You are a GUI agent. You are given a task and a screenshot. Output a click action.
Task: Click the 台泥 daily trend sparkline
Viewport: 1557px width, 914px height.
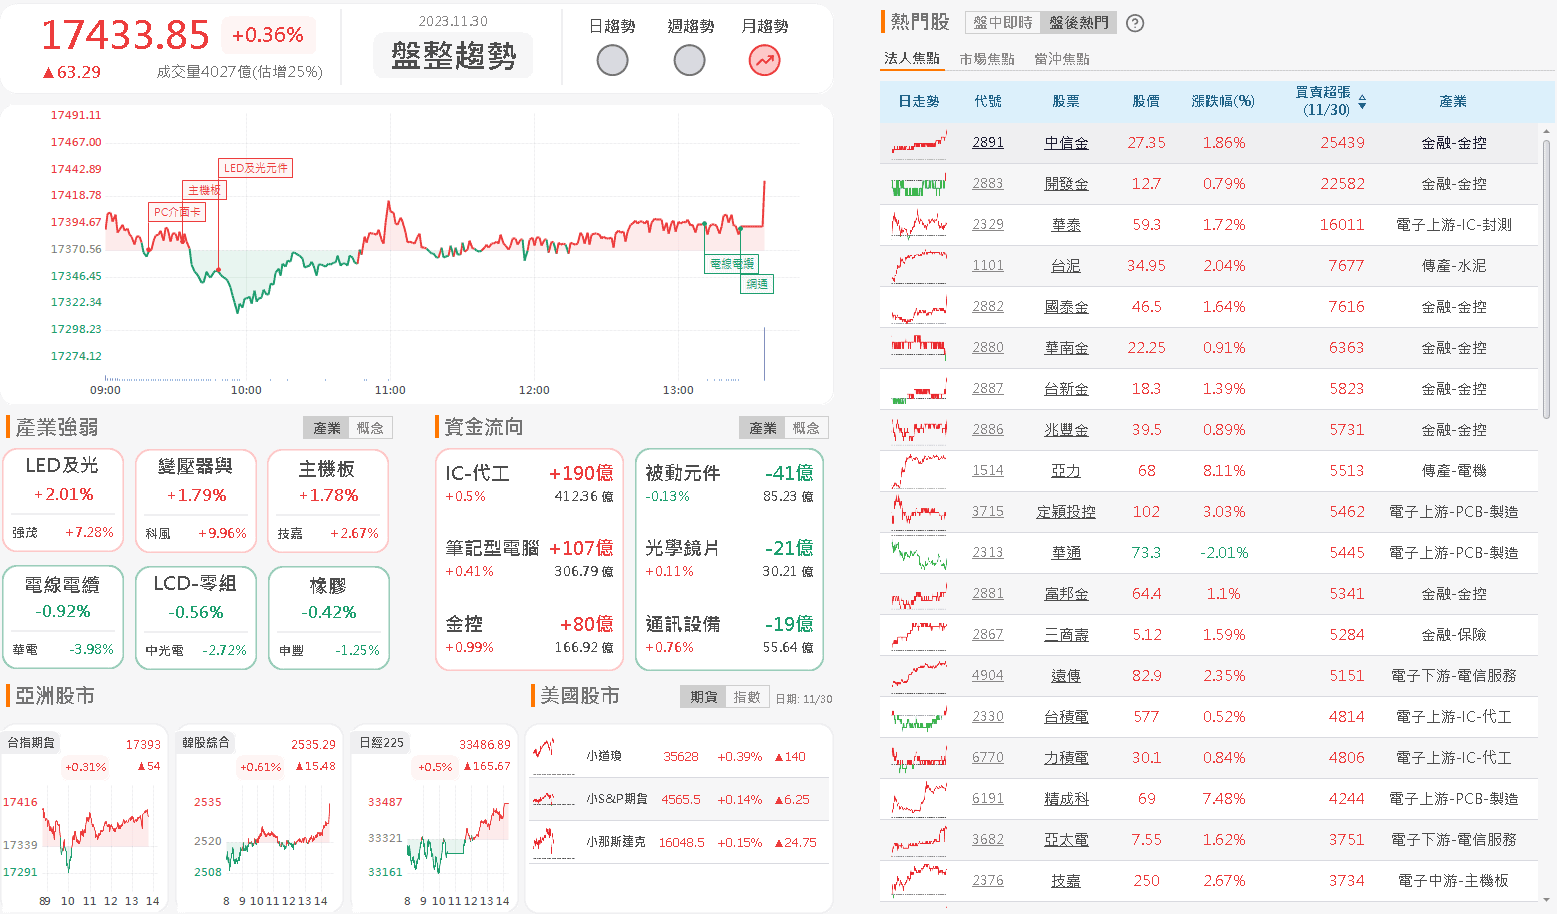point(919,266)
